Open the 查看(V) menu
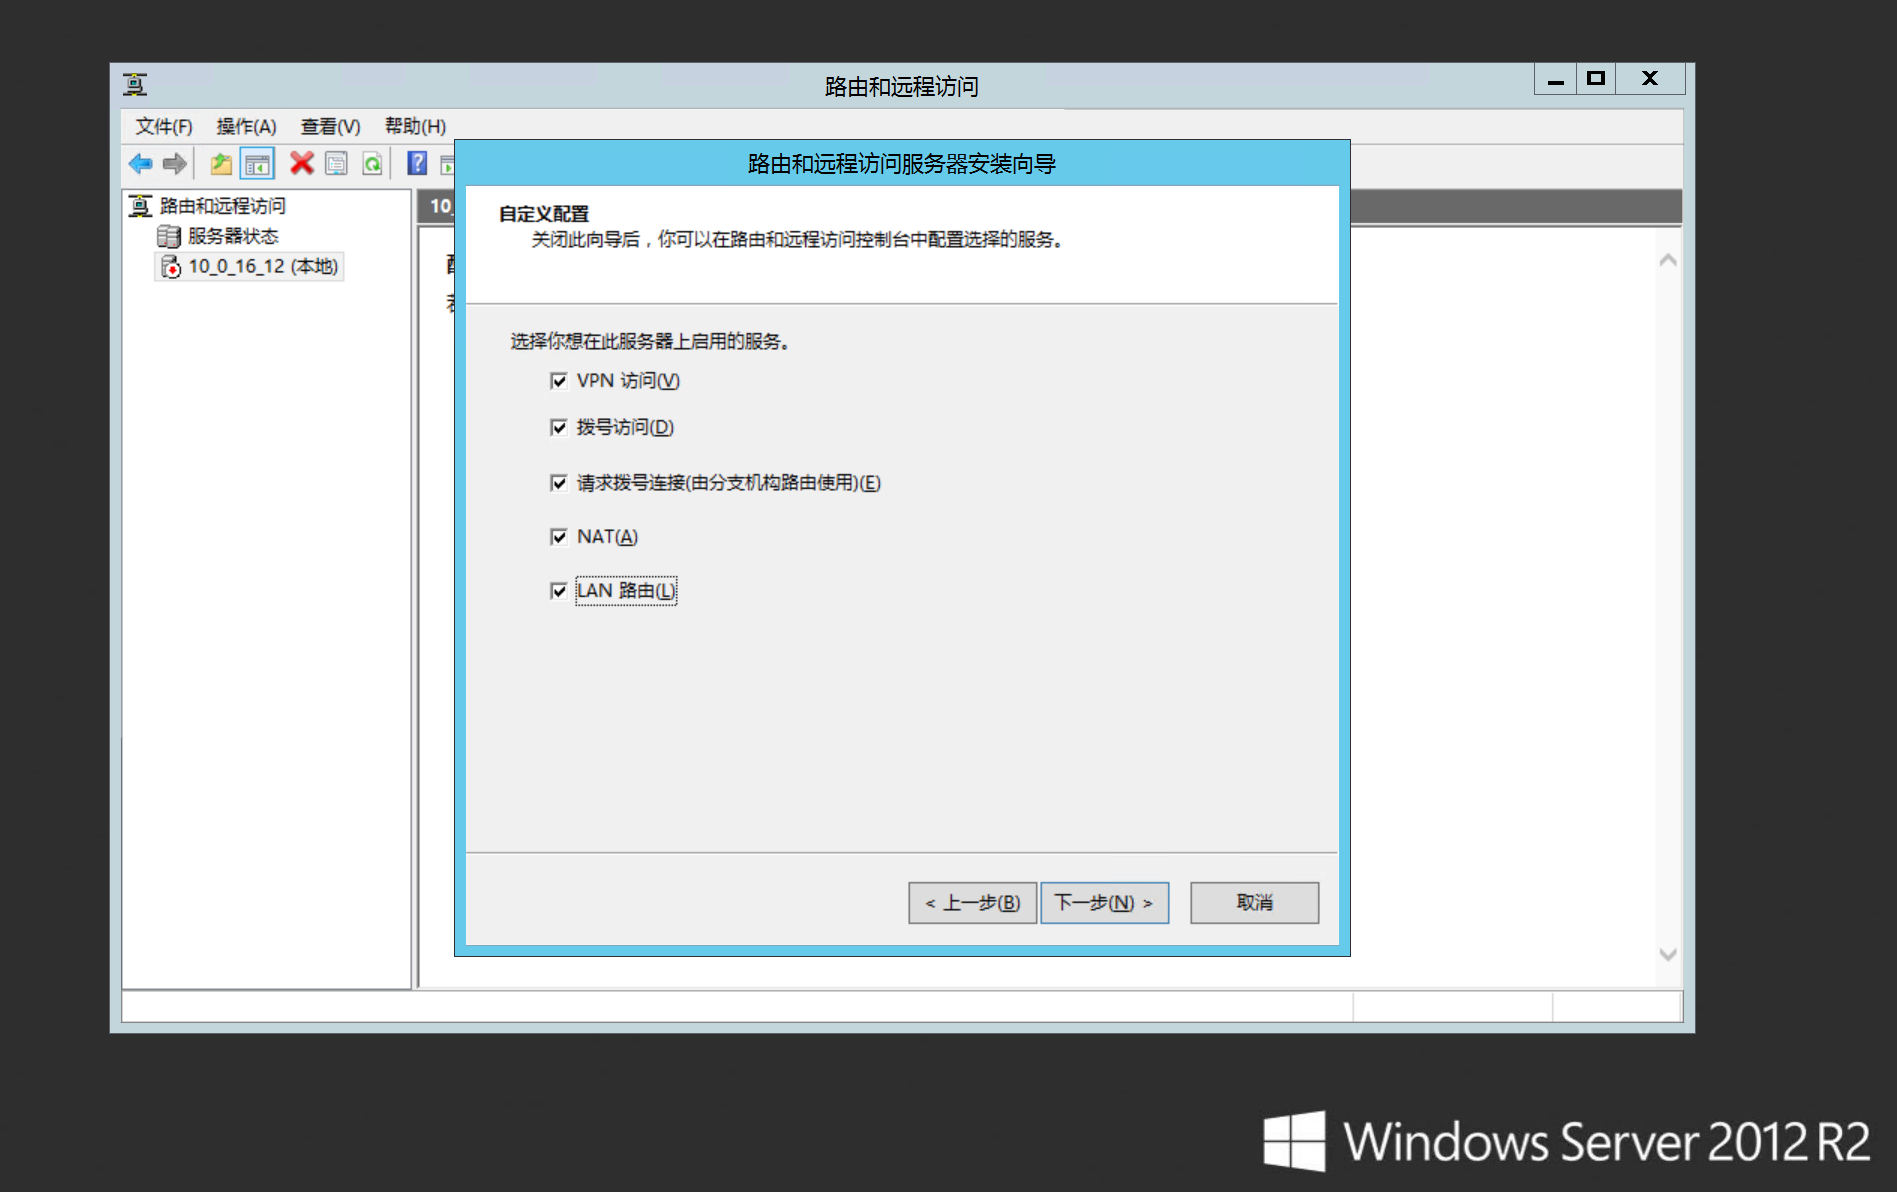The height and width of the screenshot is (1192, 1897). point(330,126)
